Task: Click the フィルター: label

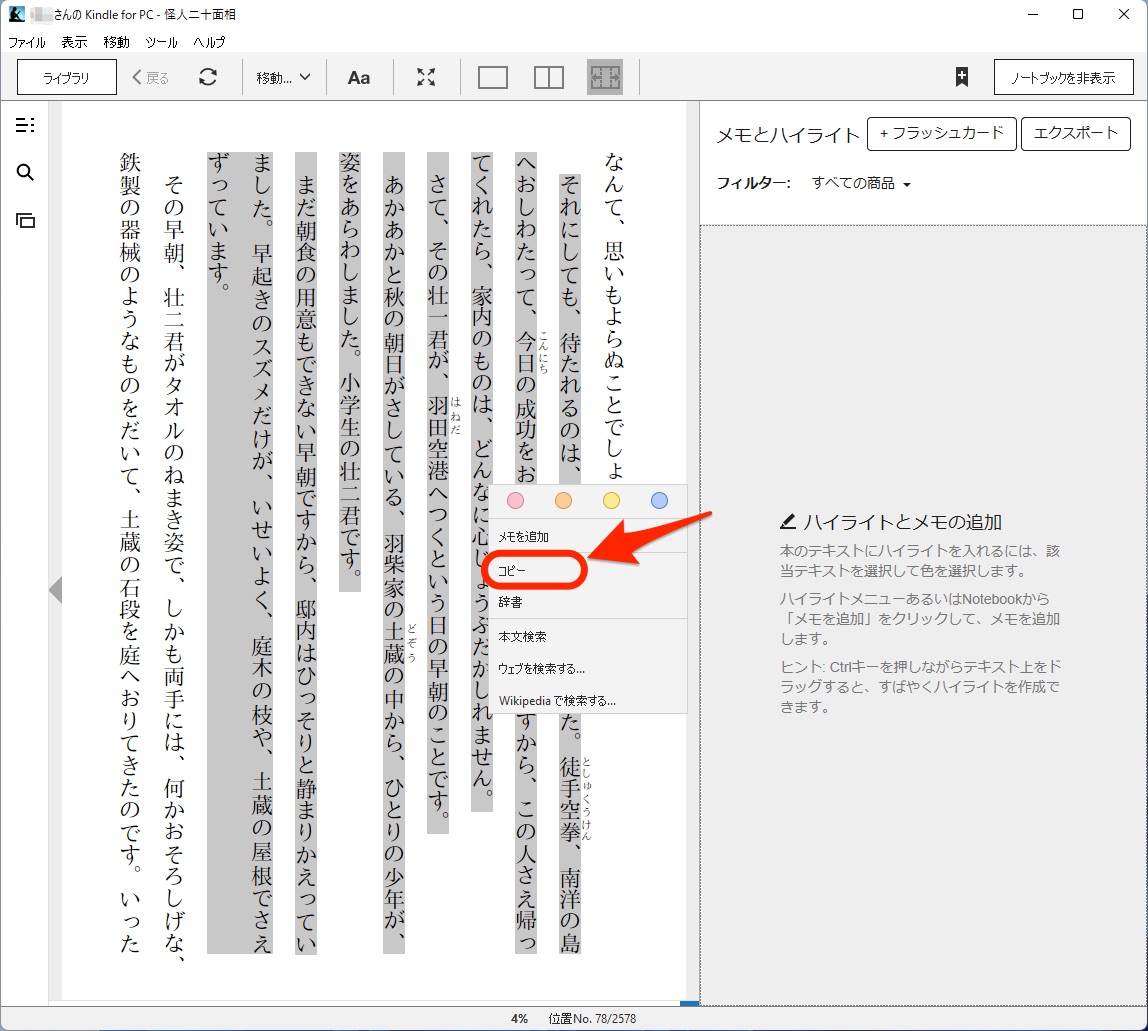Action: click(753, 183)
